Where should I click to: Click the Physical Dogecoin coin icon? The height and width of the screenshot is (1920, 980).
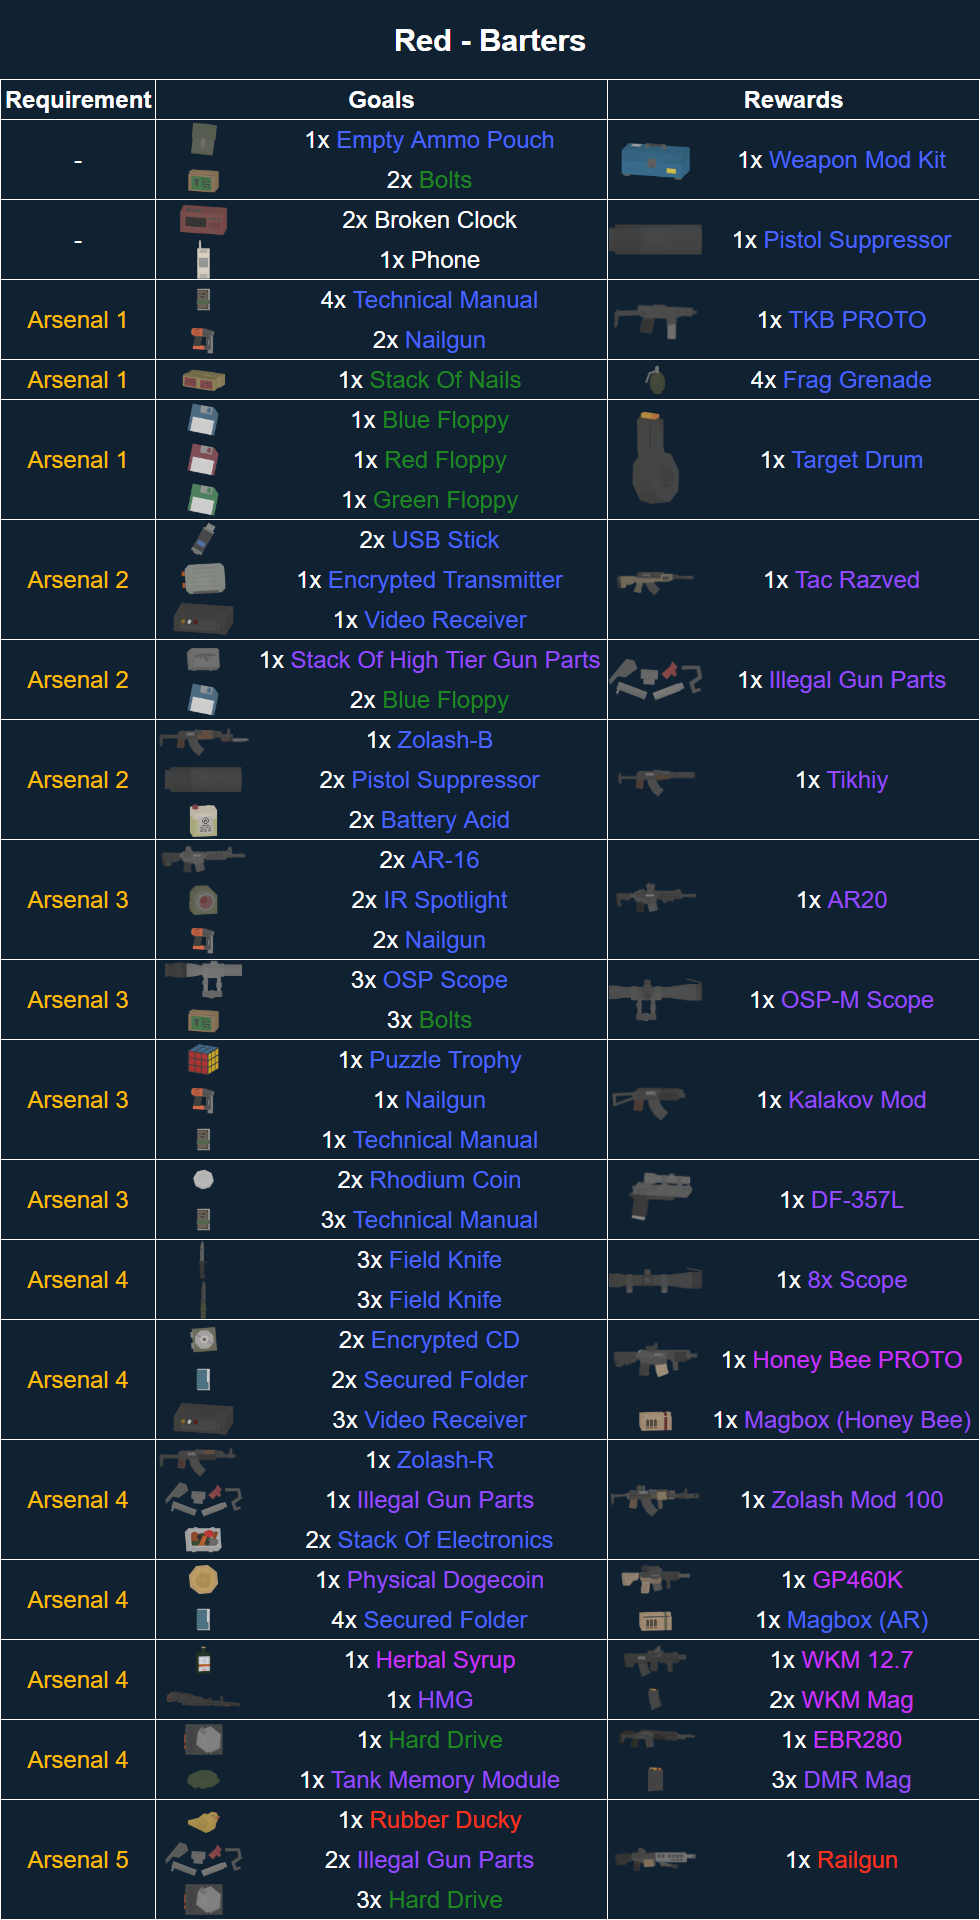pos(204,1579)
